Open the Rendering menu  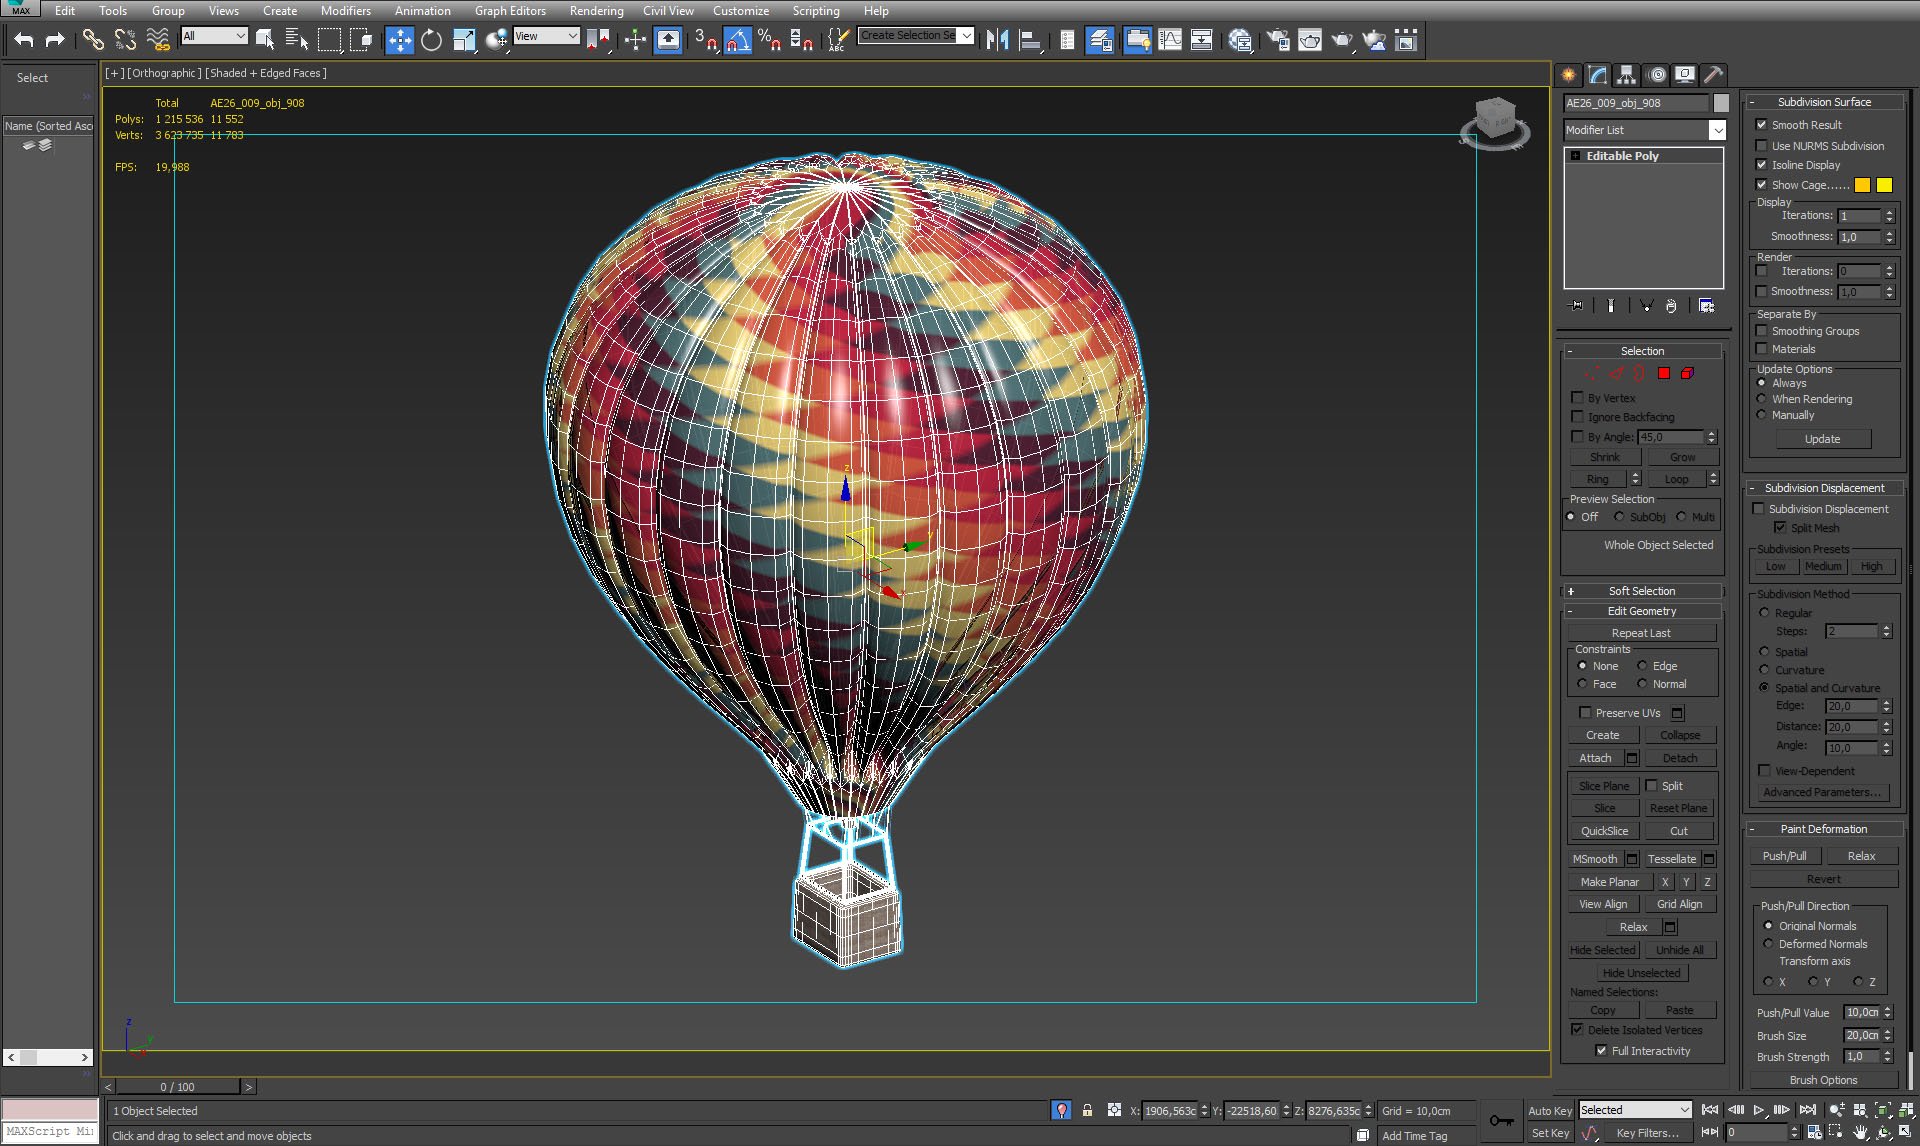tap(596, 10)
